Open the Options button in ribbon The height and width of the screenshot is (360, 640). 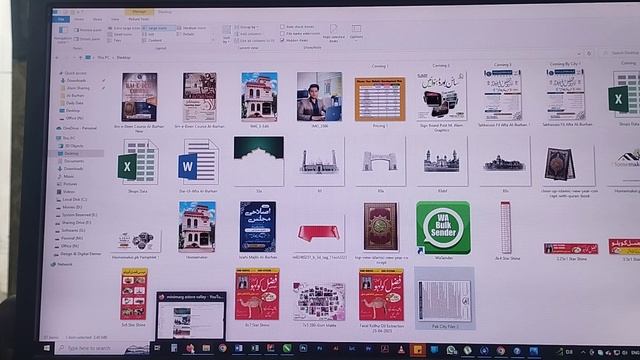click(356, 32)
